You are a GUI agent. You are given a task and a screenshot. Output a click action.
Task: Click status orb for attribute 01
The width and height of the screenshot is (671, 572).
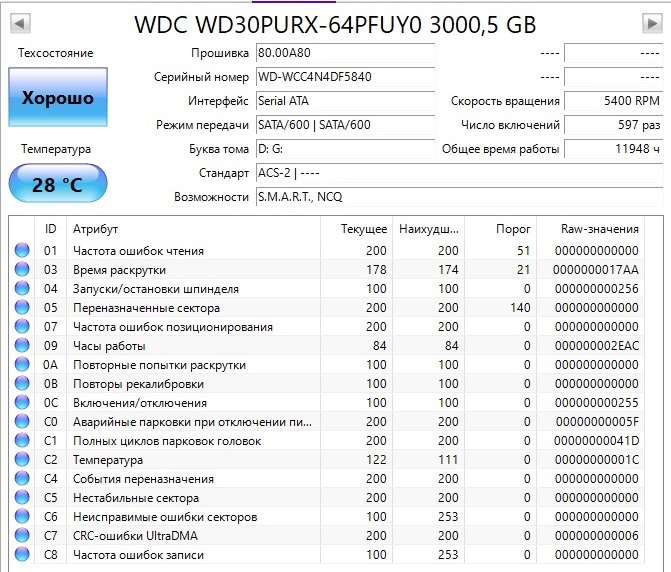click(22, 250)
